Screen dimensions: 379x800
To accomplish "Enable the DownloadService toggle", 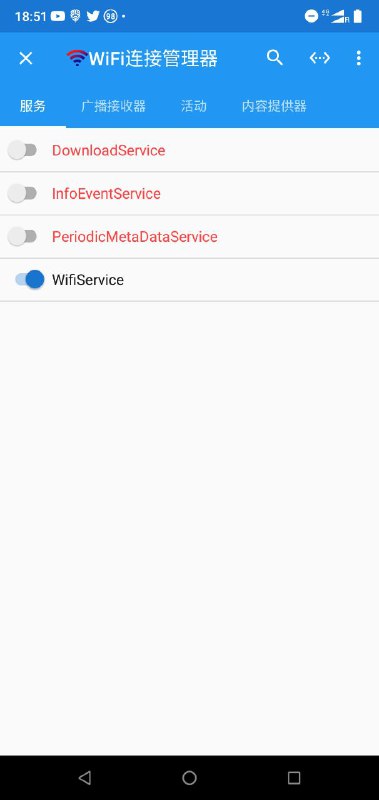I will pos(22,151).
